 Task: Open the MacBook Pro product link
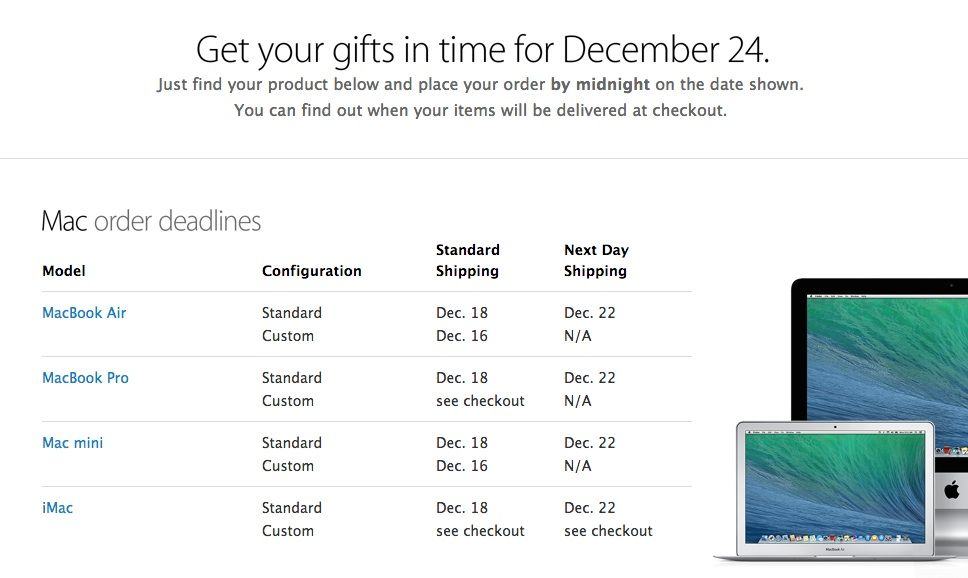(85, 378)
